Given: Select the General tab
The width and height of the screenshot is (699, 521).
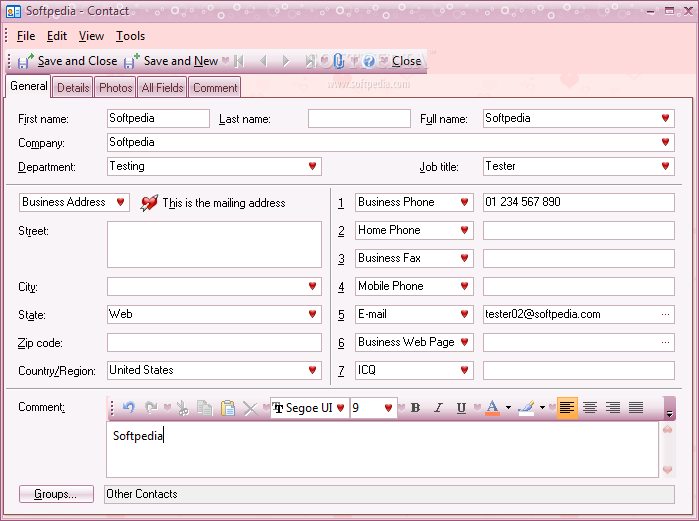Looking at the screenshot, I should [29, 86].
